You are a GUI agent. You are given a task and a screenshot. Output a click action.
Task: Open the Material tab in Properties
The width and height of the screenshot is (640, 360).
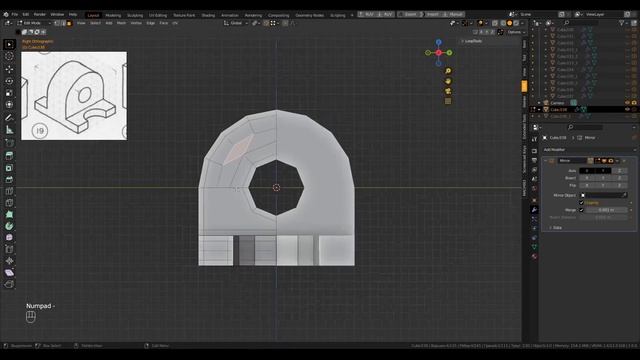[x=534, y=257]
